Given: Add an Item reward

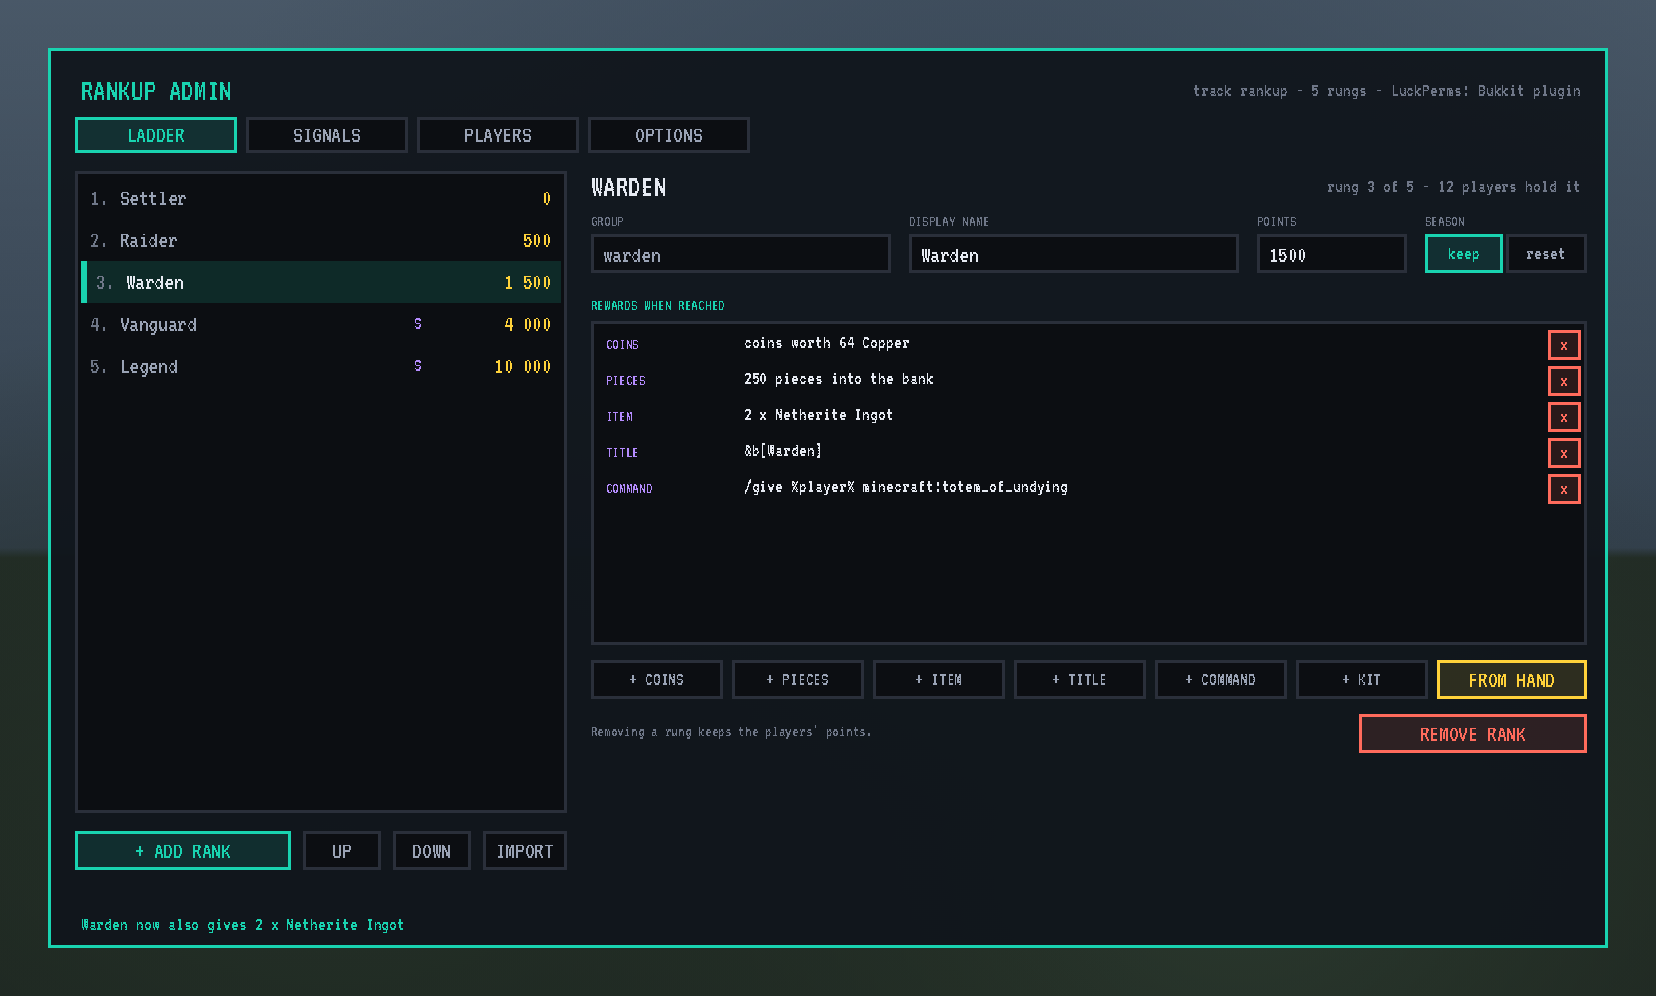Looking at the screenshot, I should (939, 680).
